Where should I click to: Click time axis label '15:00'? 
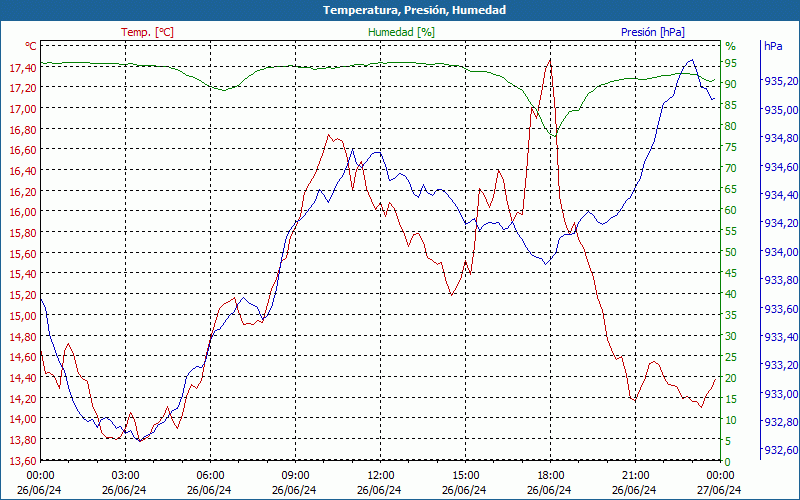[464, 475]
